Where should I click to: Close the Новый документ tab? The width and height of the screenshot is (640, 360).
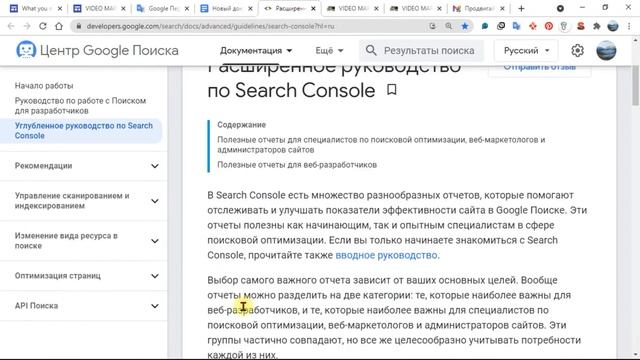point(250,8)
